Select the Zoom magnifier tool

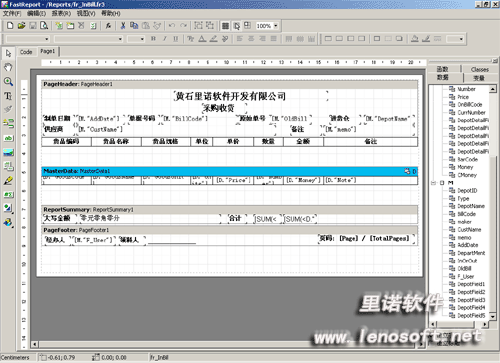pyautogui.click(x=8, y=81)
